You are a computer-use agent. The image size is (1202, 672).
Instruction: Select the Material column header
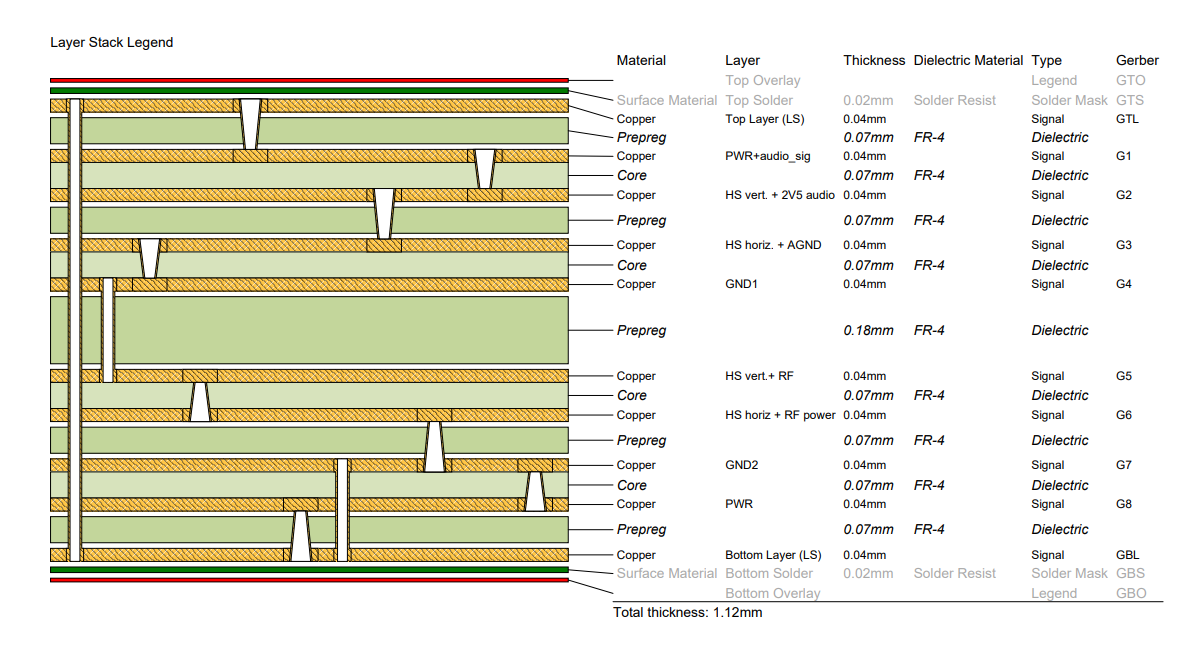coord(641,61)
